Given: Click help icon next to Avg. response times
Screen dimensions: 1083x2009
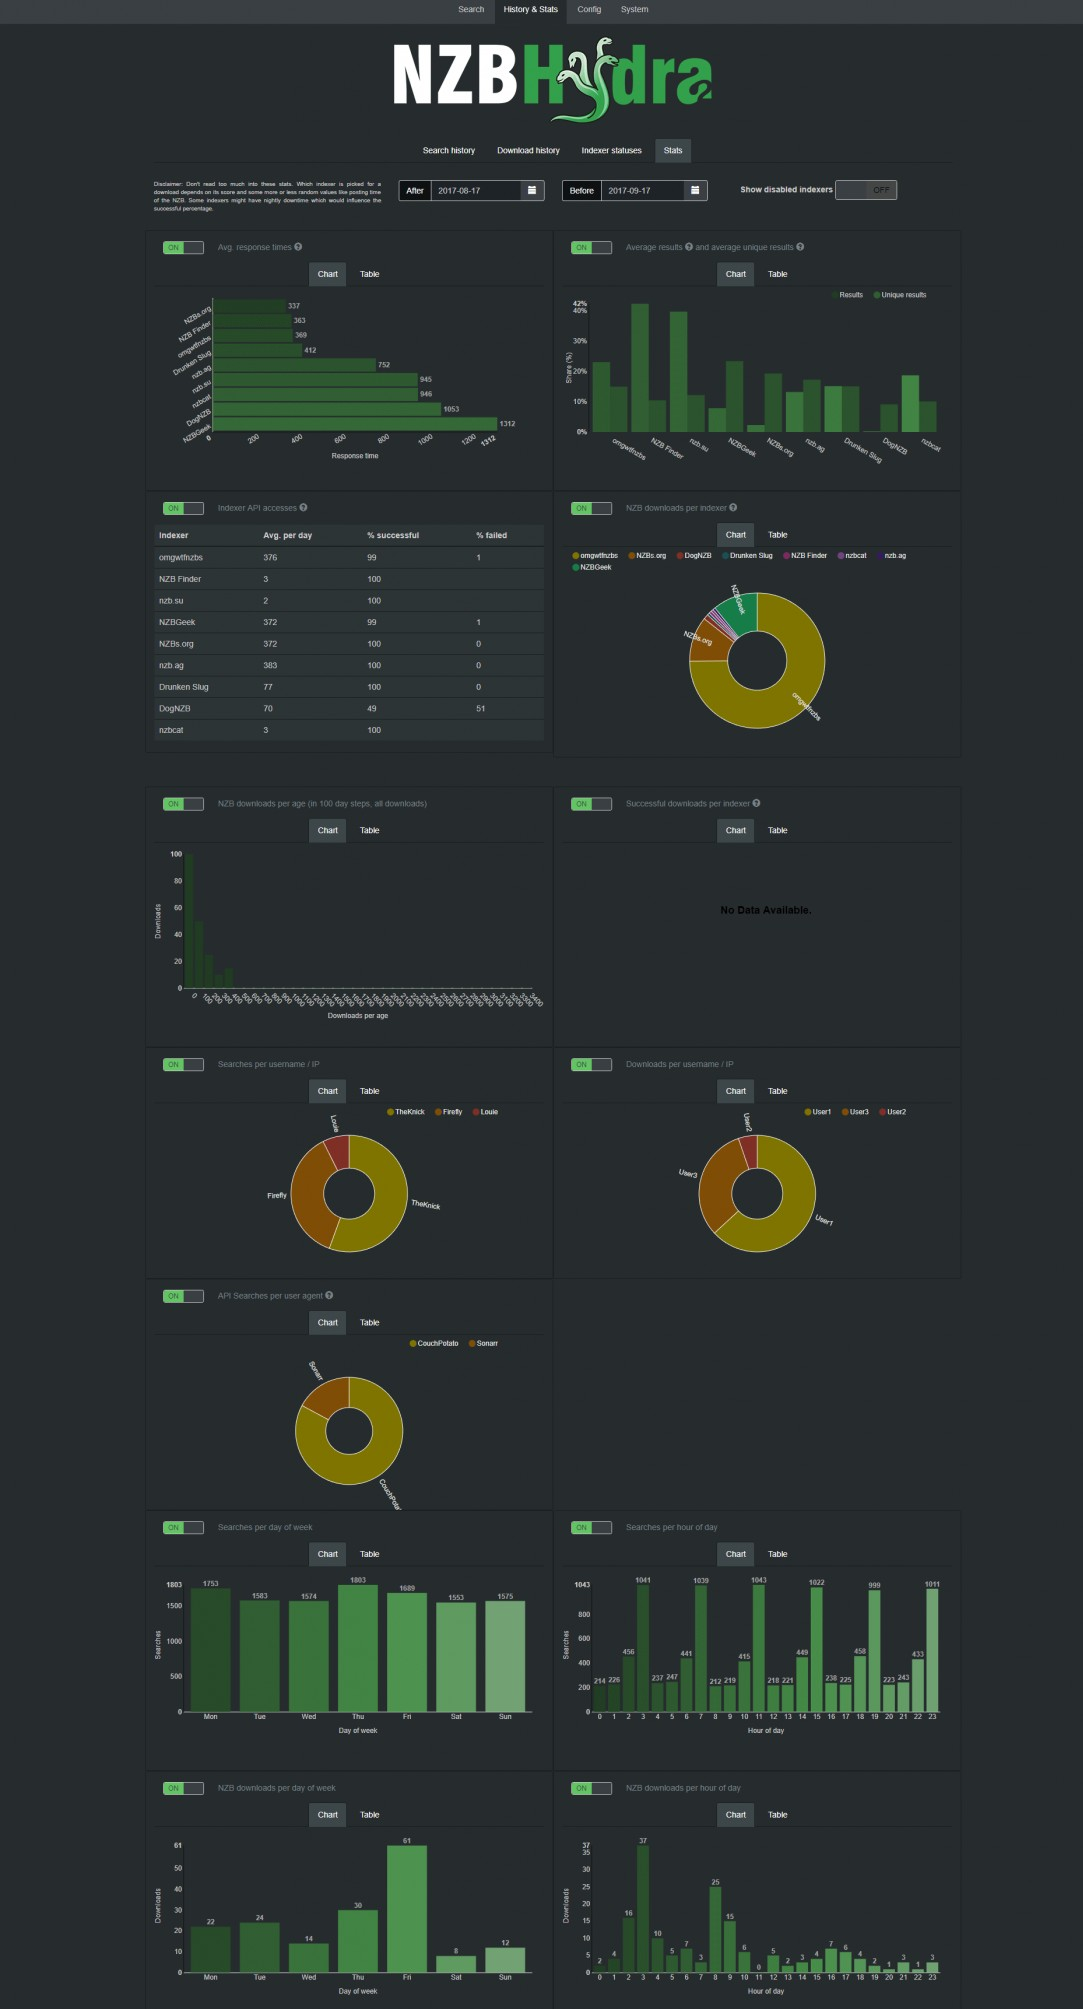Looking at the screenshot, I should tap(298, 247).
